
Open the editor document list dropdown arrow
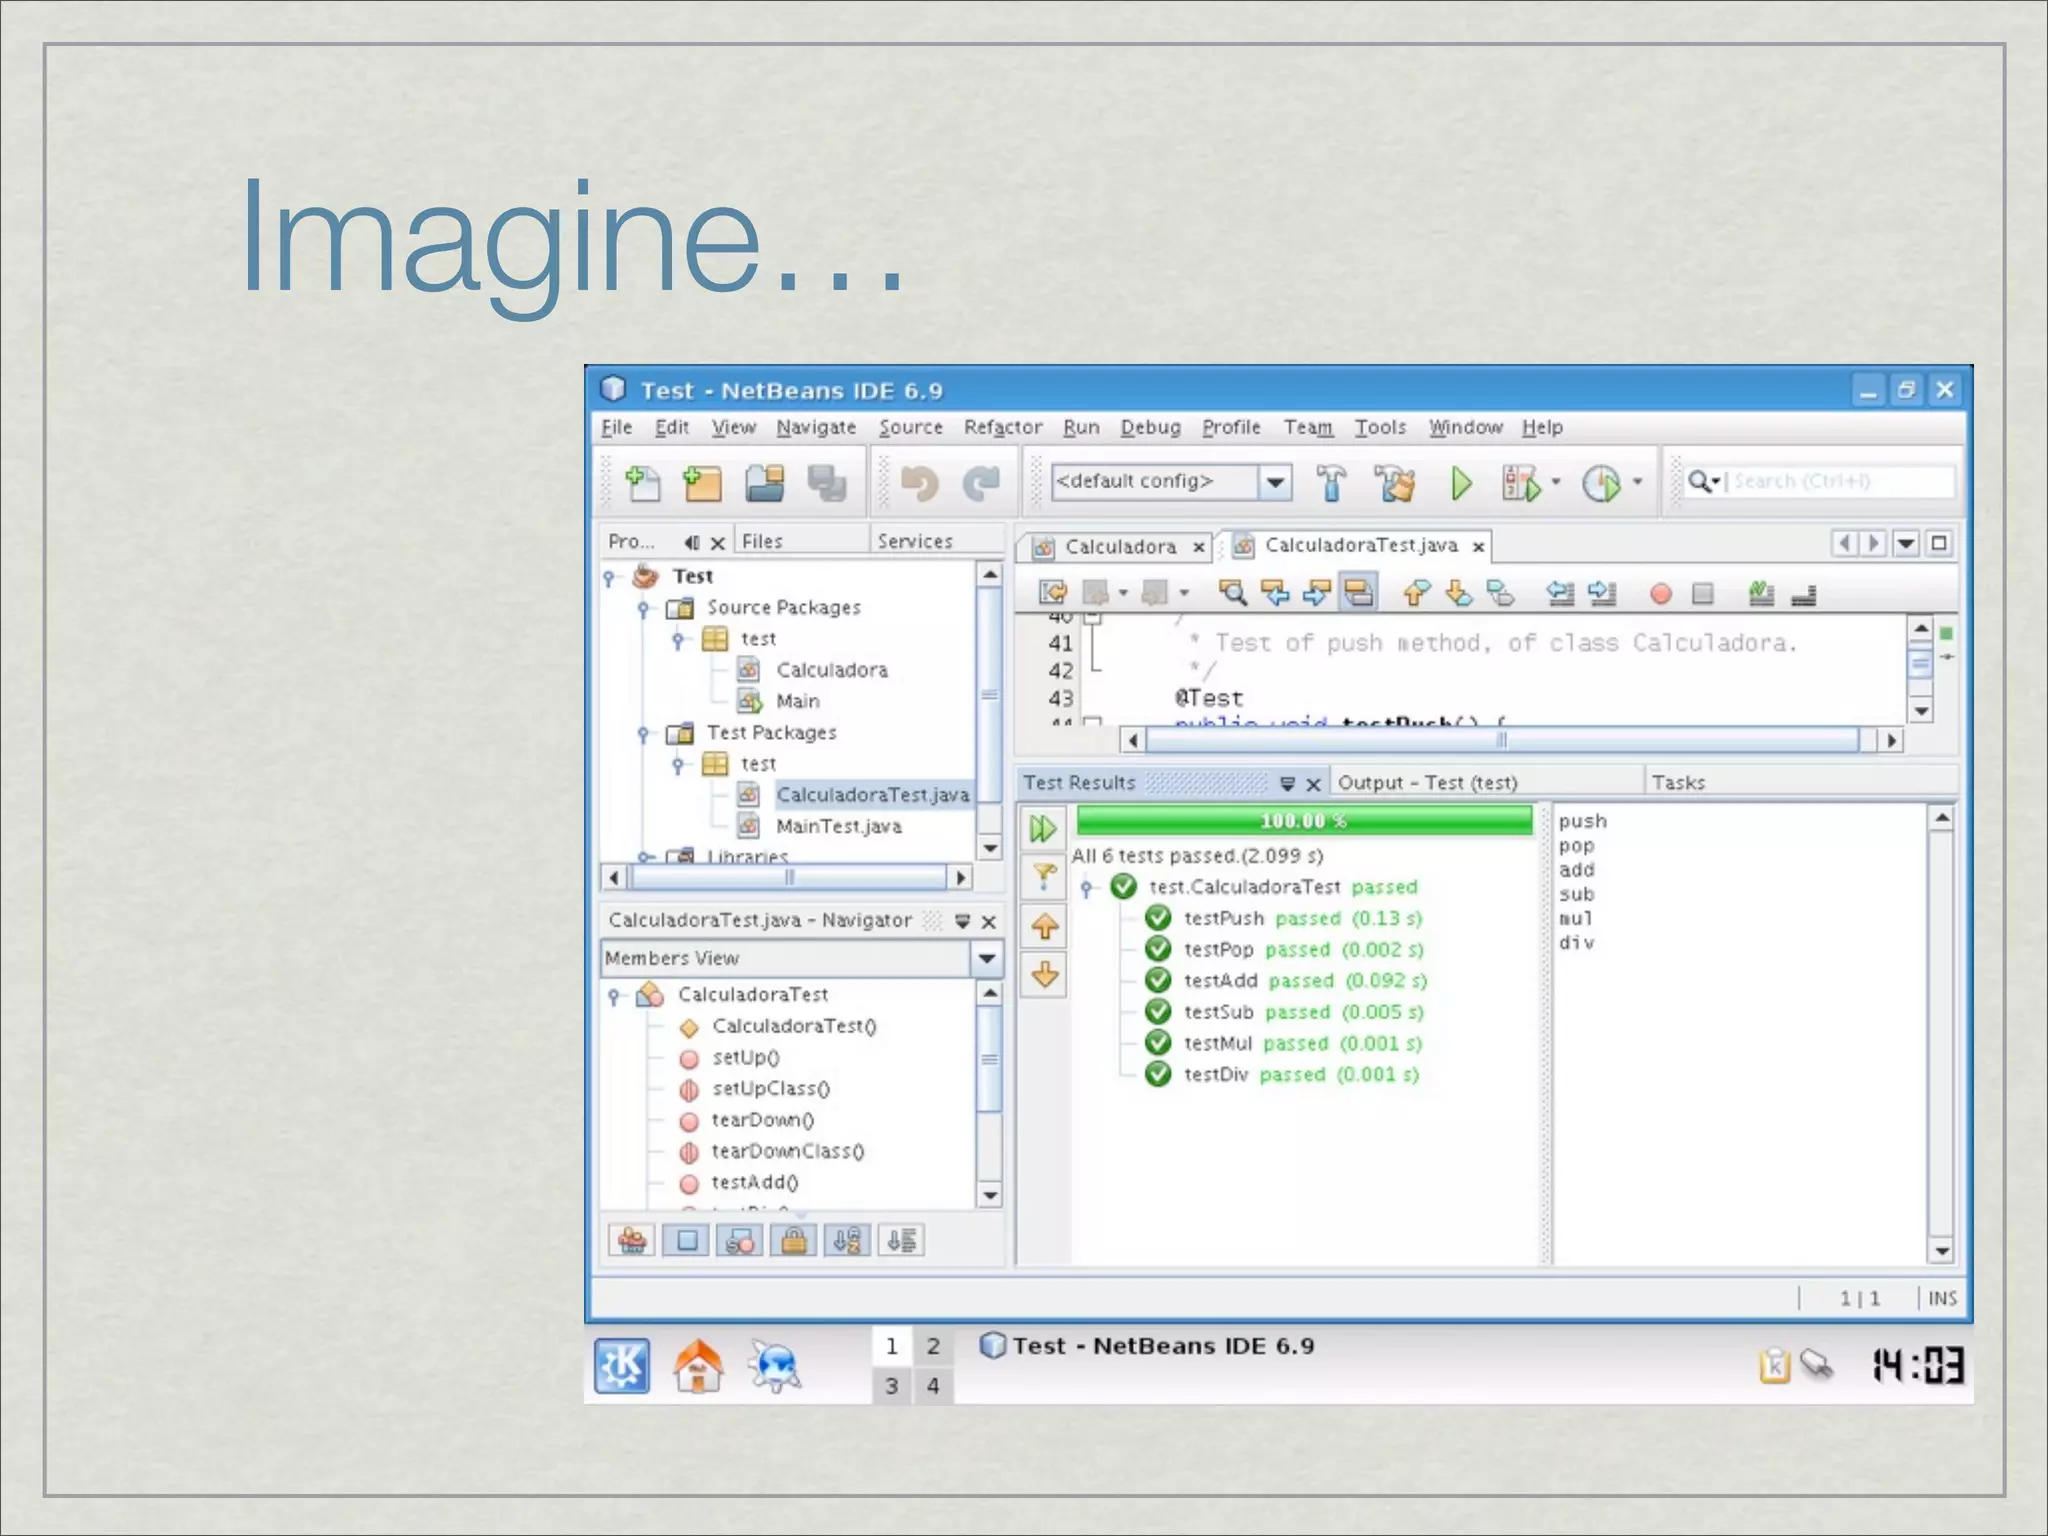click(1907, 543)
